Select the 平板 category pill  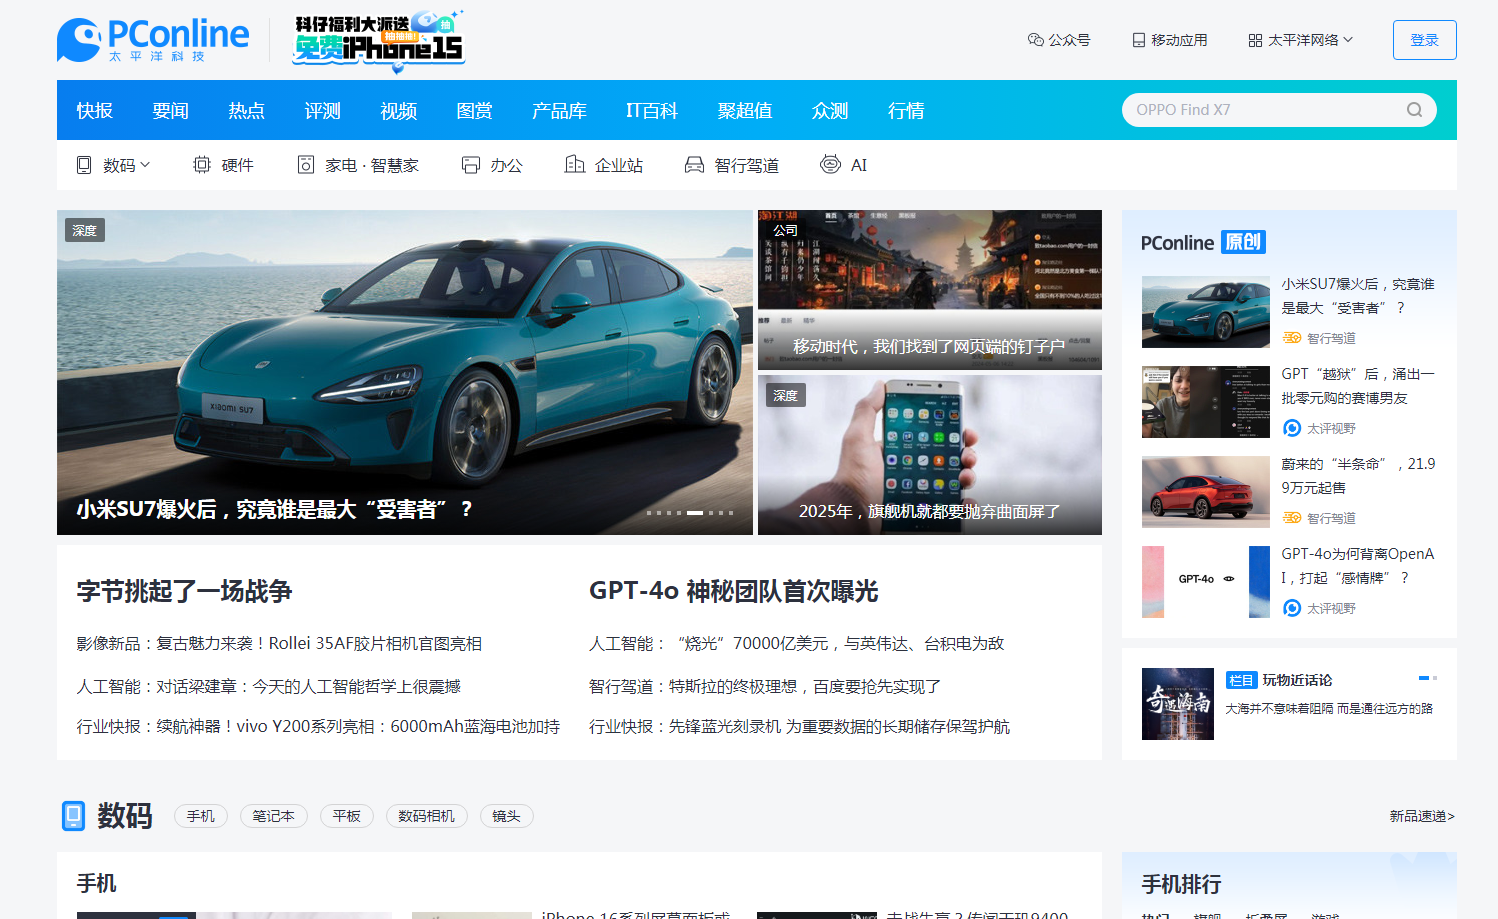[x=347, y=816]
